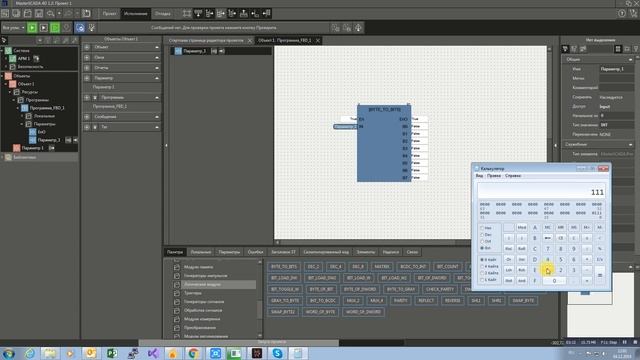Click the zoom magnifier icon in top toolbar
Image resolution: width=640 pixels, height=360 pixels.
point(51,13)
